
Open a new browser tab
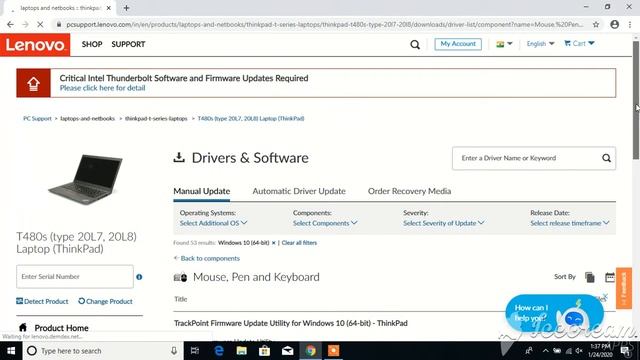(x=126, y=8)
